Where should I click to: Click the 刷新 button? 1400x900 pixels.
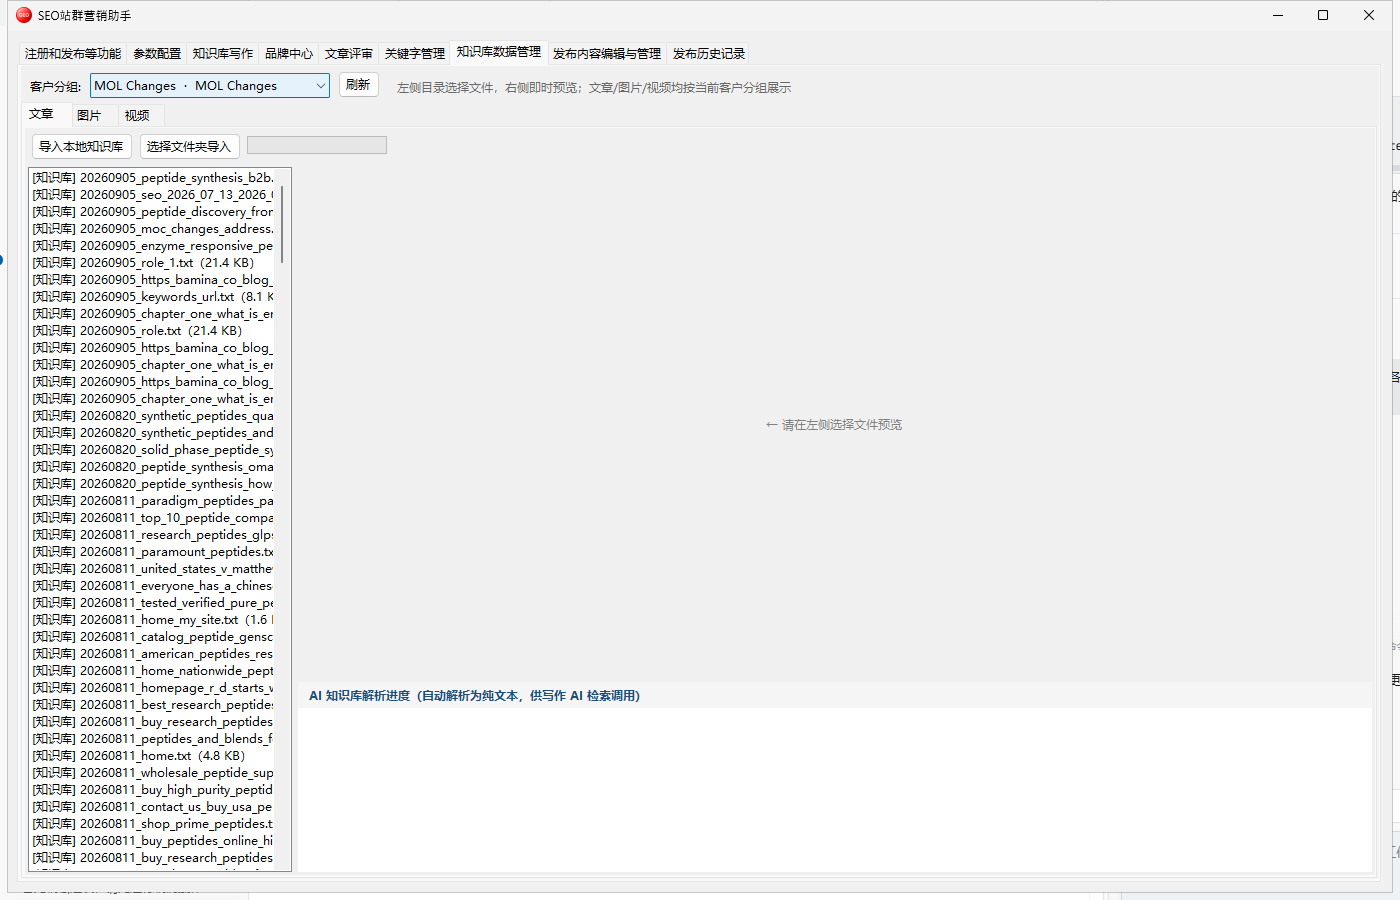click(358, 85)
